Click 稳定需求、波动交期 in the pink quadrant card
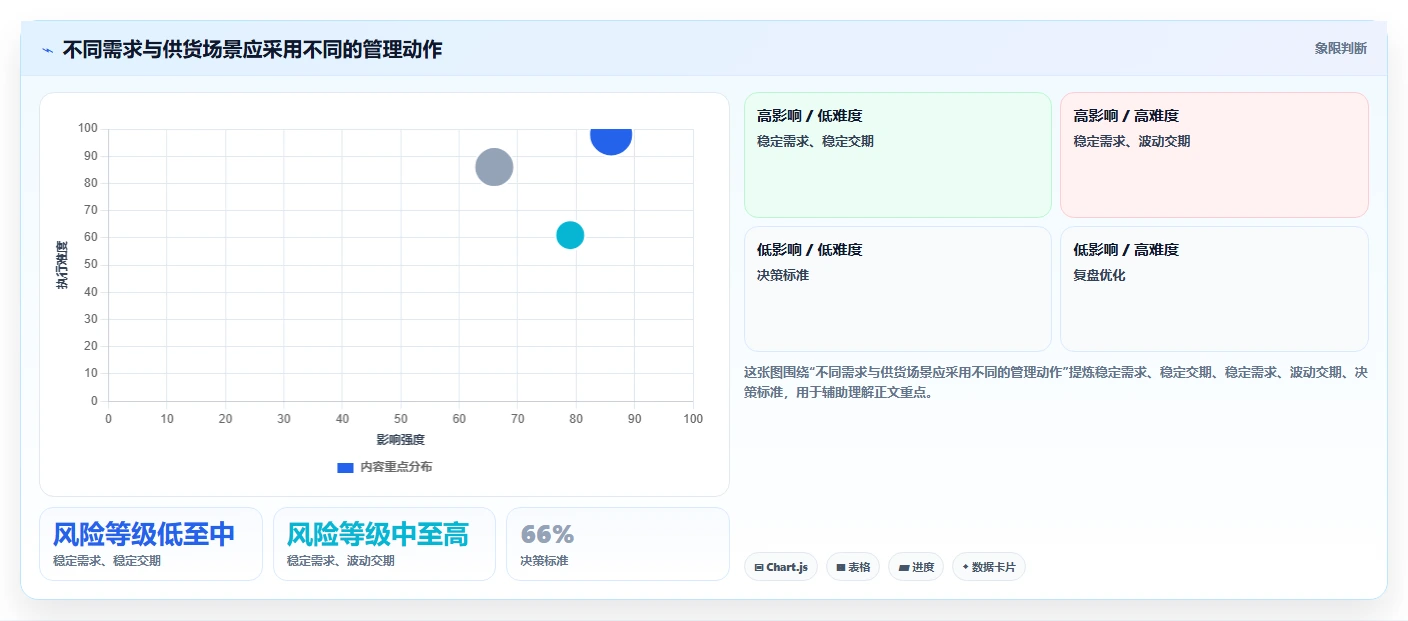Viewport: 1408px width, 621px height. click(x=1132, y=141)
